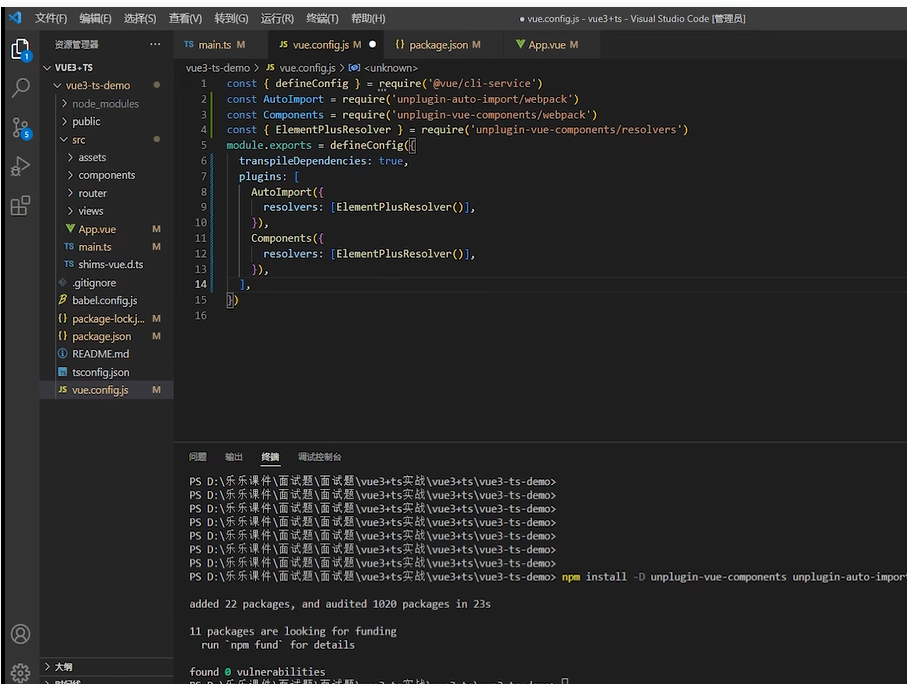This screenshot has height=684, width=907.
Task: Open the Search view icon
Action: (20, 88)
